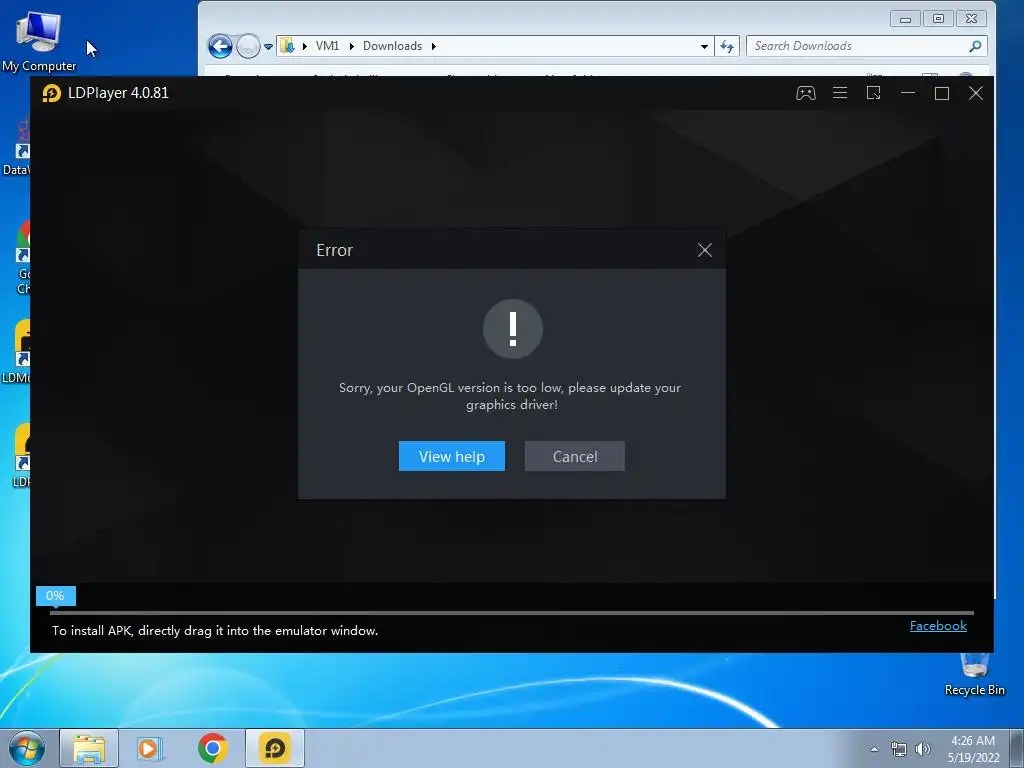Screen dimensions: 1024x768
Task: Close the Error dialog with X
Action: pos(705,250)
